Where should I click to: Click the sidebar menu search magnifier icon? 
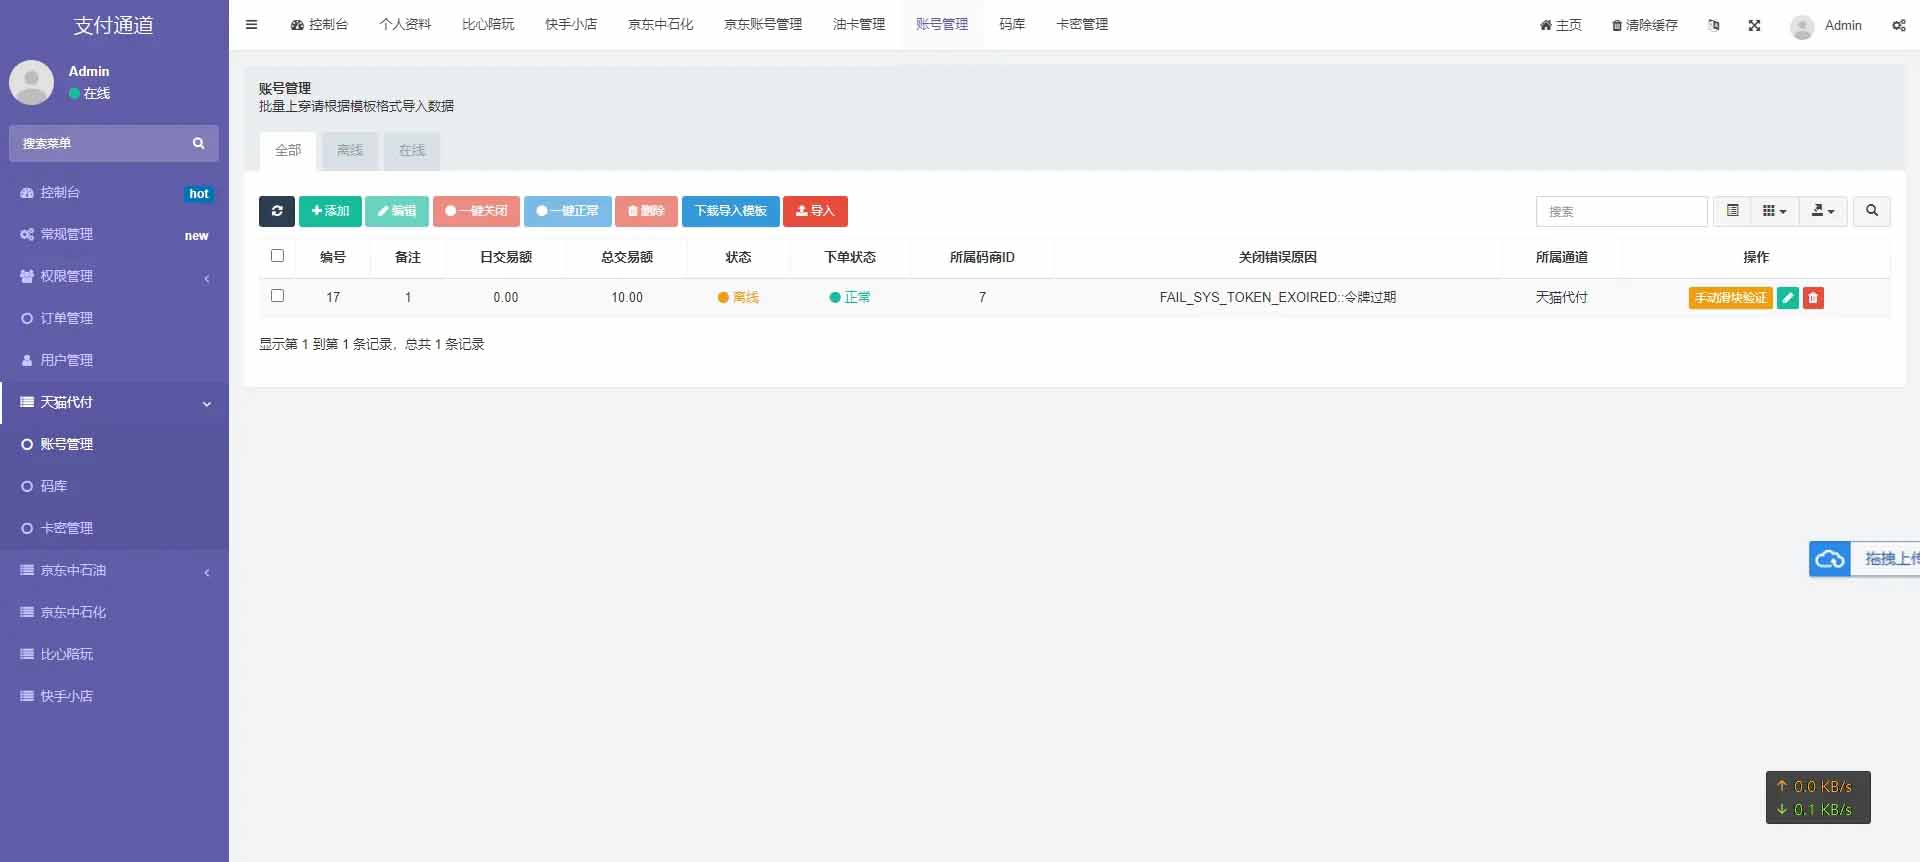click(198, 144)
